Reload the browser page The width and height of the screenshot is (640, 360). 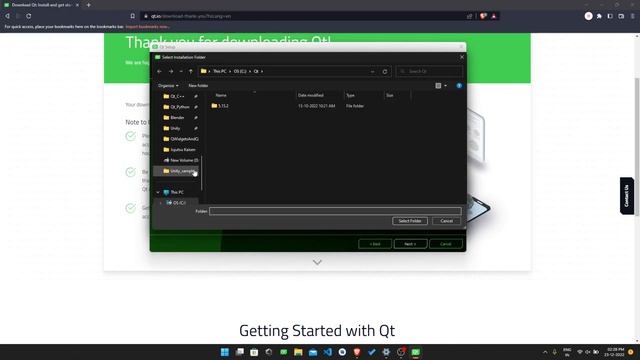point(29,16)
